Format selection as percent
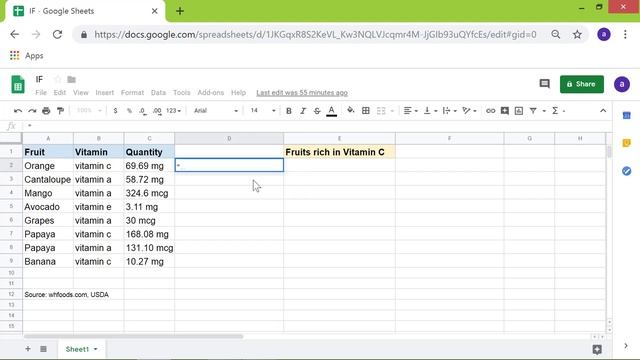 [129, 111]
